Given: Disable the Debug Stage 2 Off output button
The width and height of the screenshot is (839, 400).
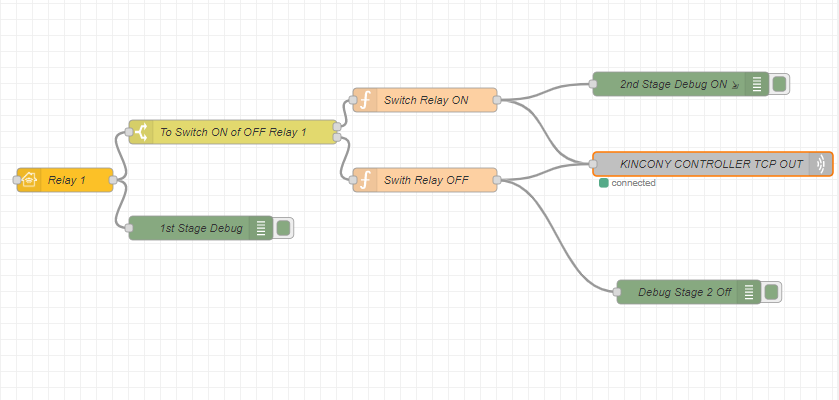Looking at the screenshot, I should coord(771,292).
